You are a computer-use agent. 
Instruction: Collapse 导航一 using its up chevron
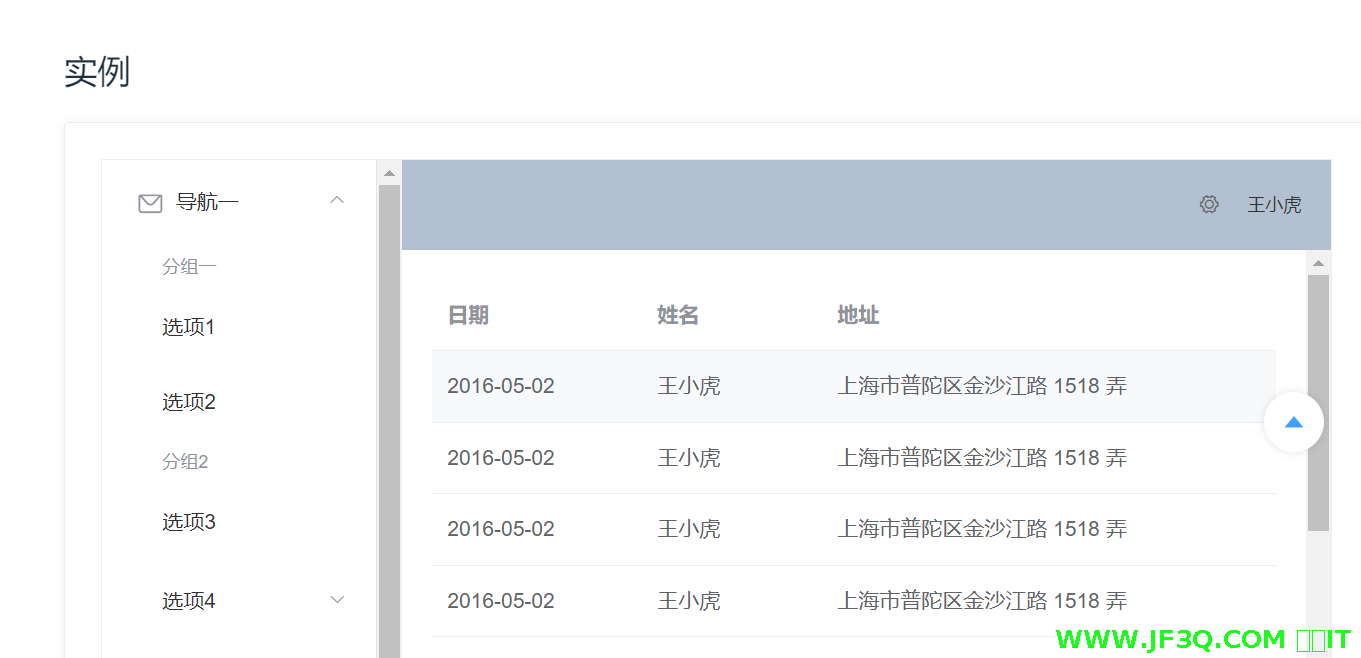point(337,201)
